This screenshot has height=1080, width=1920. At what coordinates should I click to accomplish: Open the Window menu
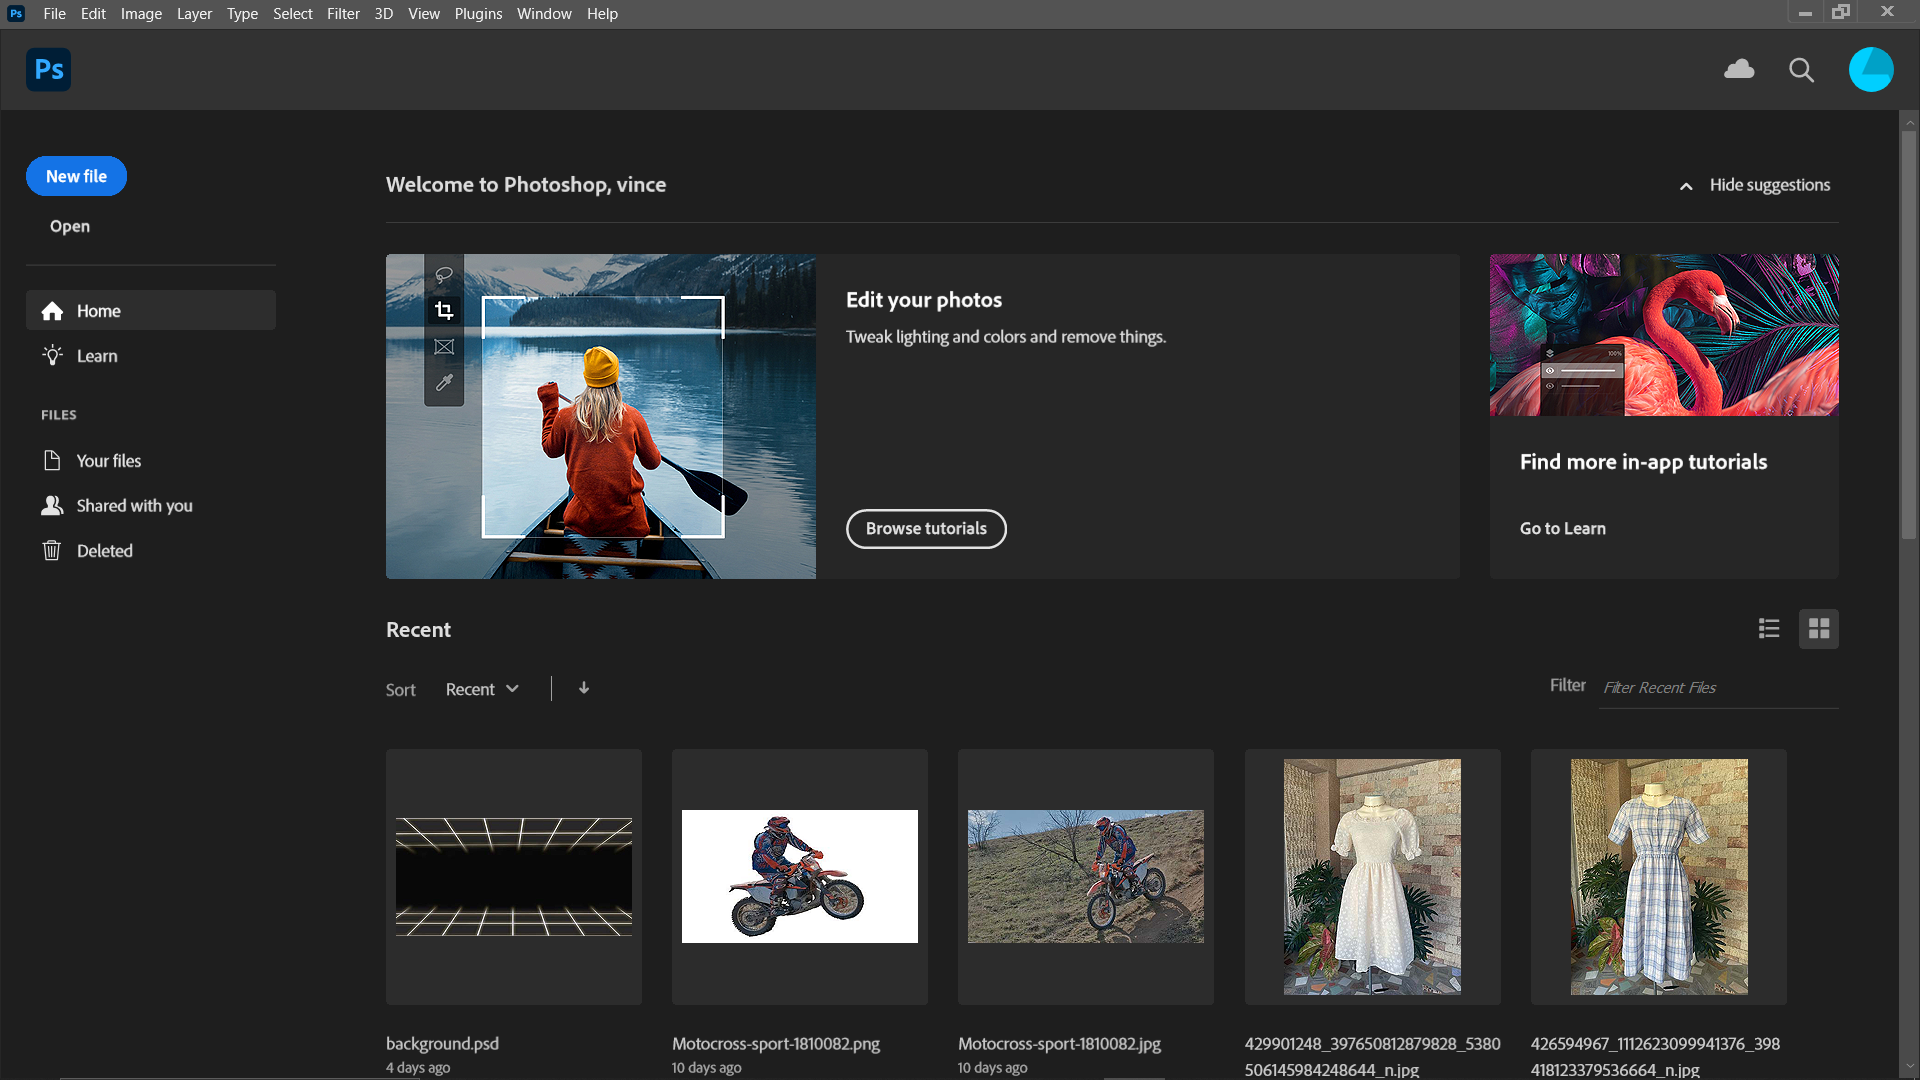click(544, 13)
